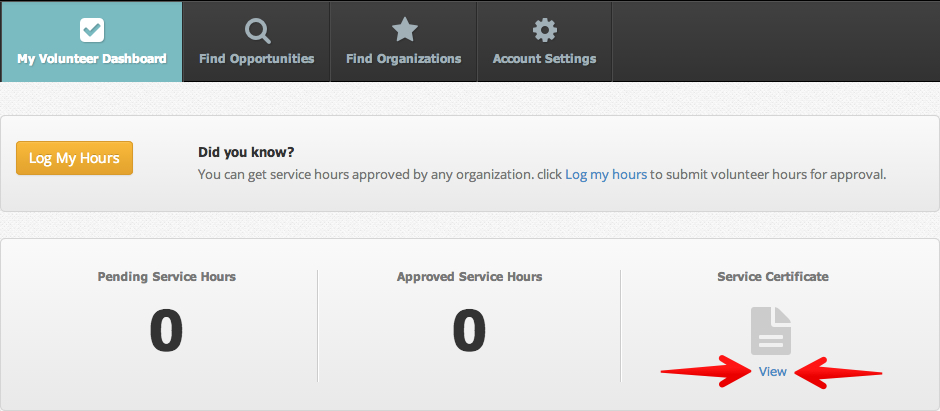Click the Approved Service Hours count of 0
The image size is (940, 411).
tap(469, 331)
